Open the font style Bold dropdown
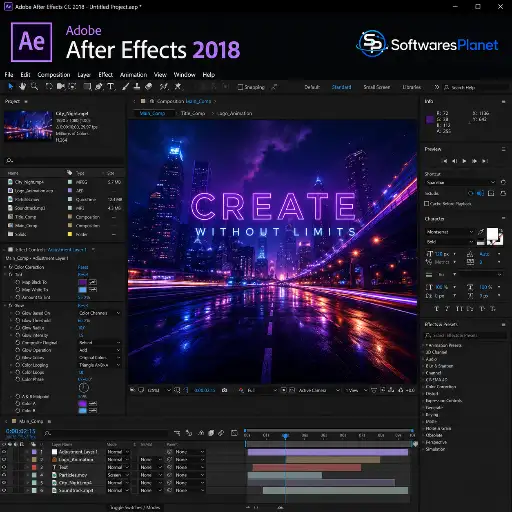The width and height of the screenshot is (512, 512). click(x=450, y=241)
